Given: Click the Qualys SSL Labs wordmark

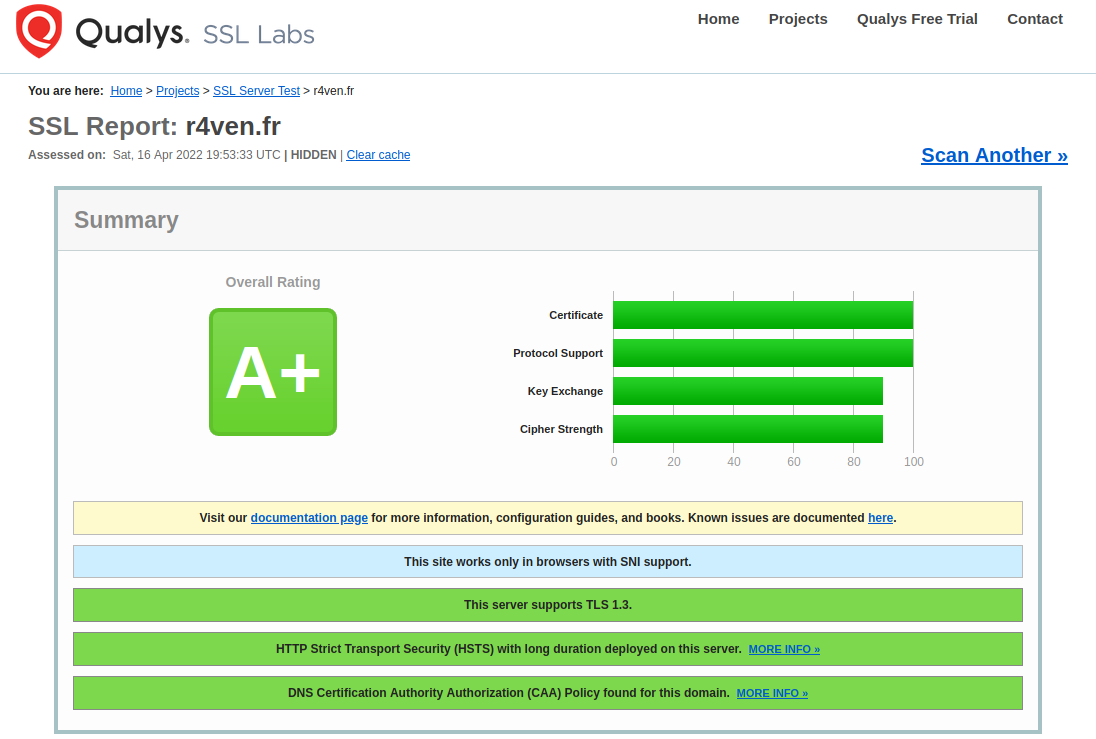Looking at the screenshot, I should click(195, 33).
